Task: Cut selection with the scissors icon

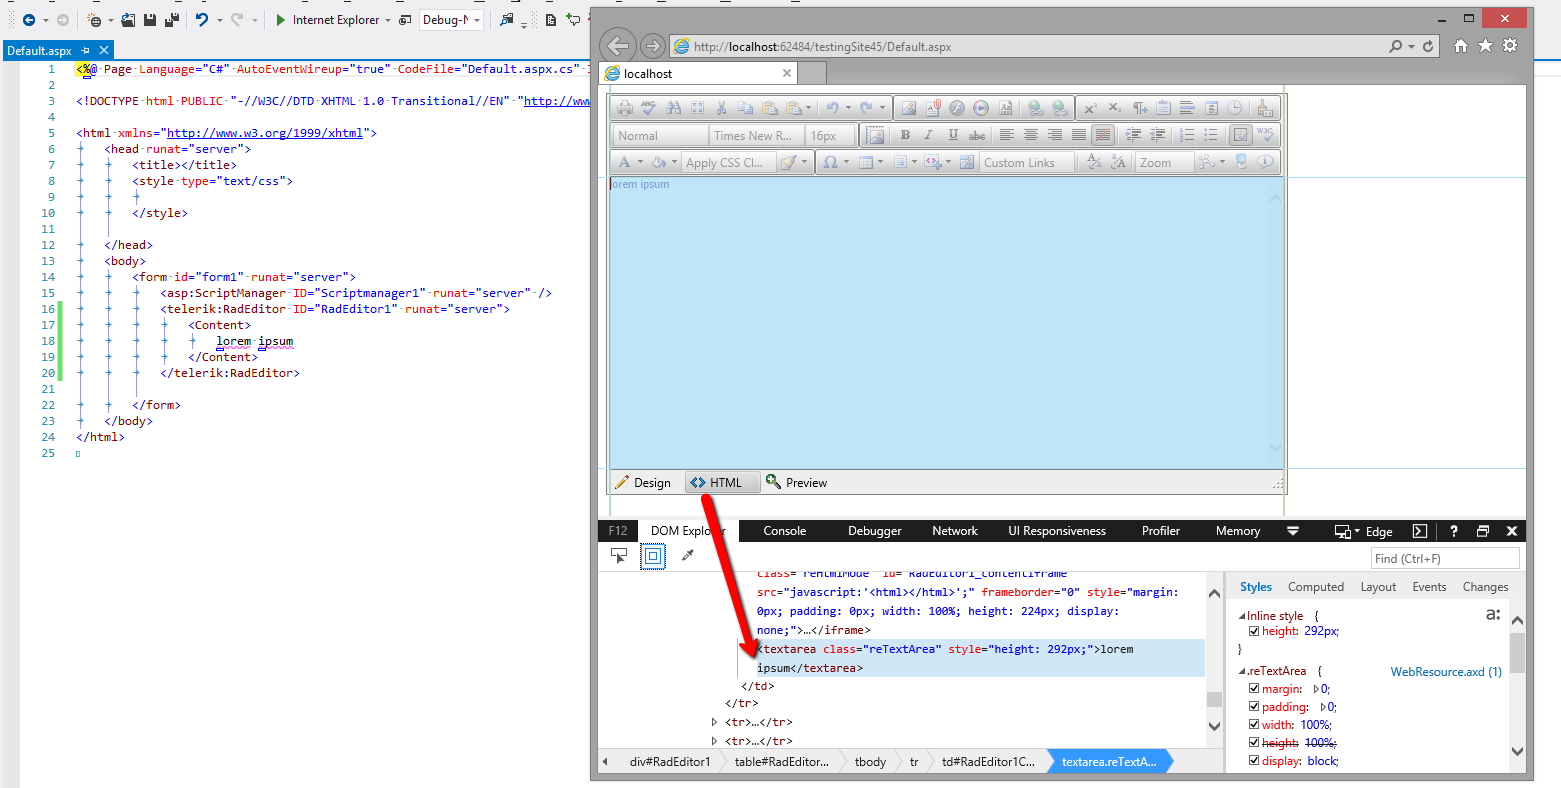Action: click(x=721, y=108)
